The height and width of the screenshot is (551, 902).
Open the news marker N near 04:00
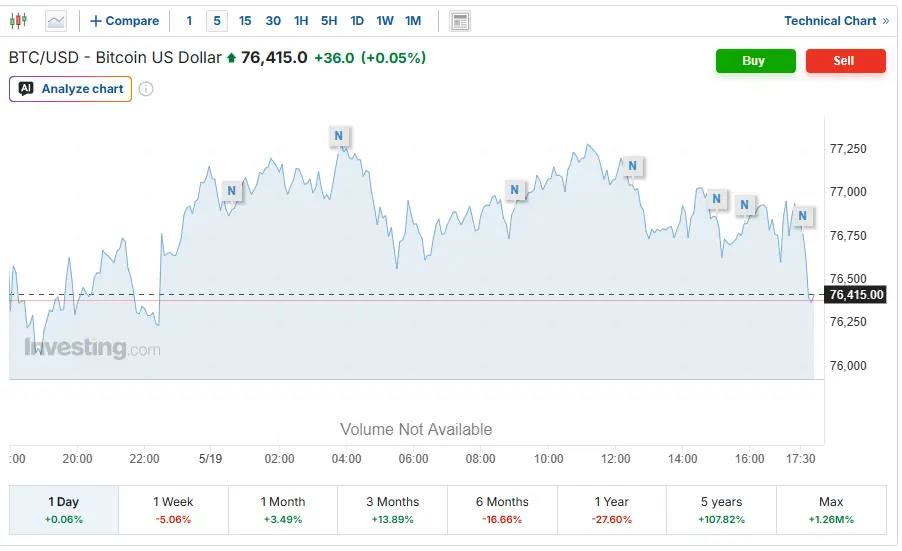(x=338, y=136)
